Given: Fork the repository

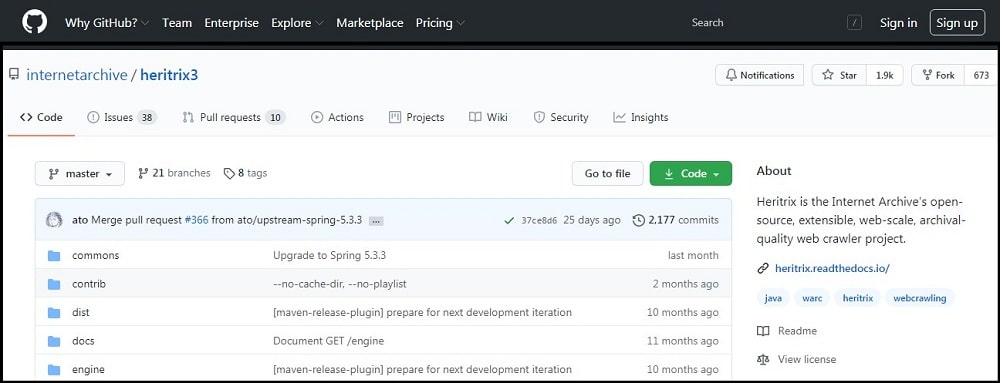Looking at the screenshot, I should (938, 75).
